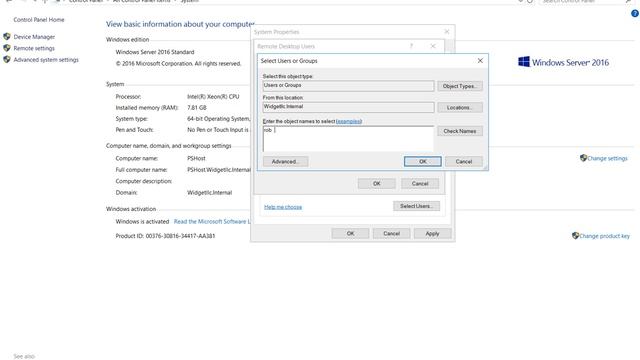This screenshot has width=640, height=360.
Task: Select 'Windows Server 2016 Standard' edition text
Action: 155,52
